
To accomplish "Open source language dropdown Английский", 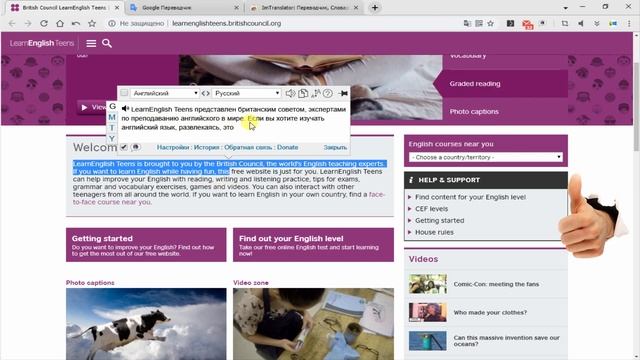I will 164,93.
